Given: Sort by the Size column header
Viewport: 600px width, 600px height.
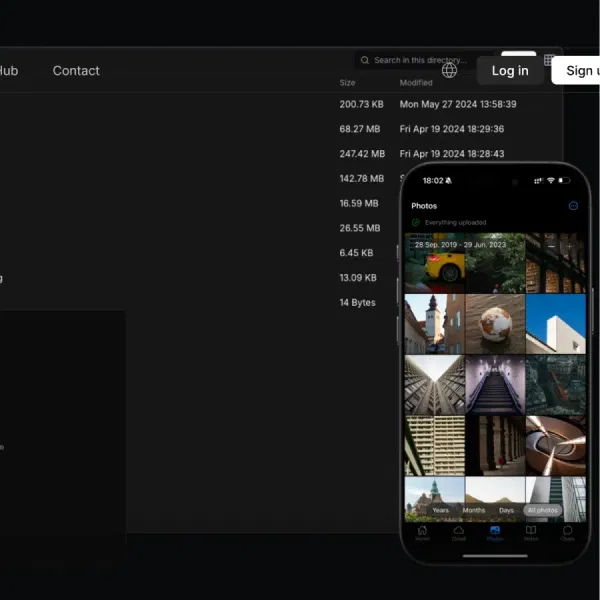Looking at the screenshot, I should coord(347,83).
